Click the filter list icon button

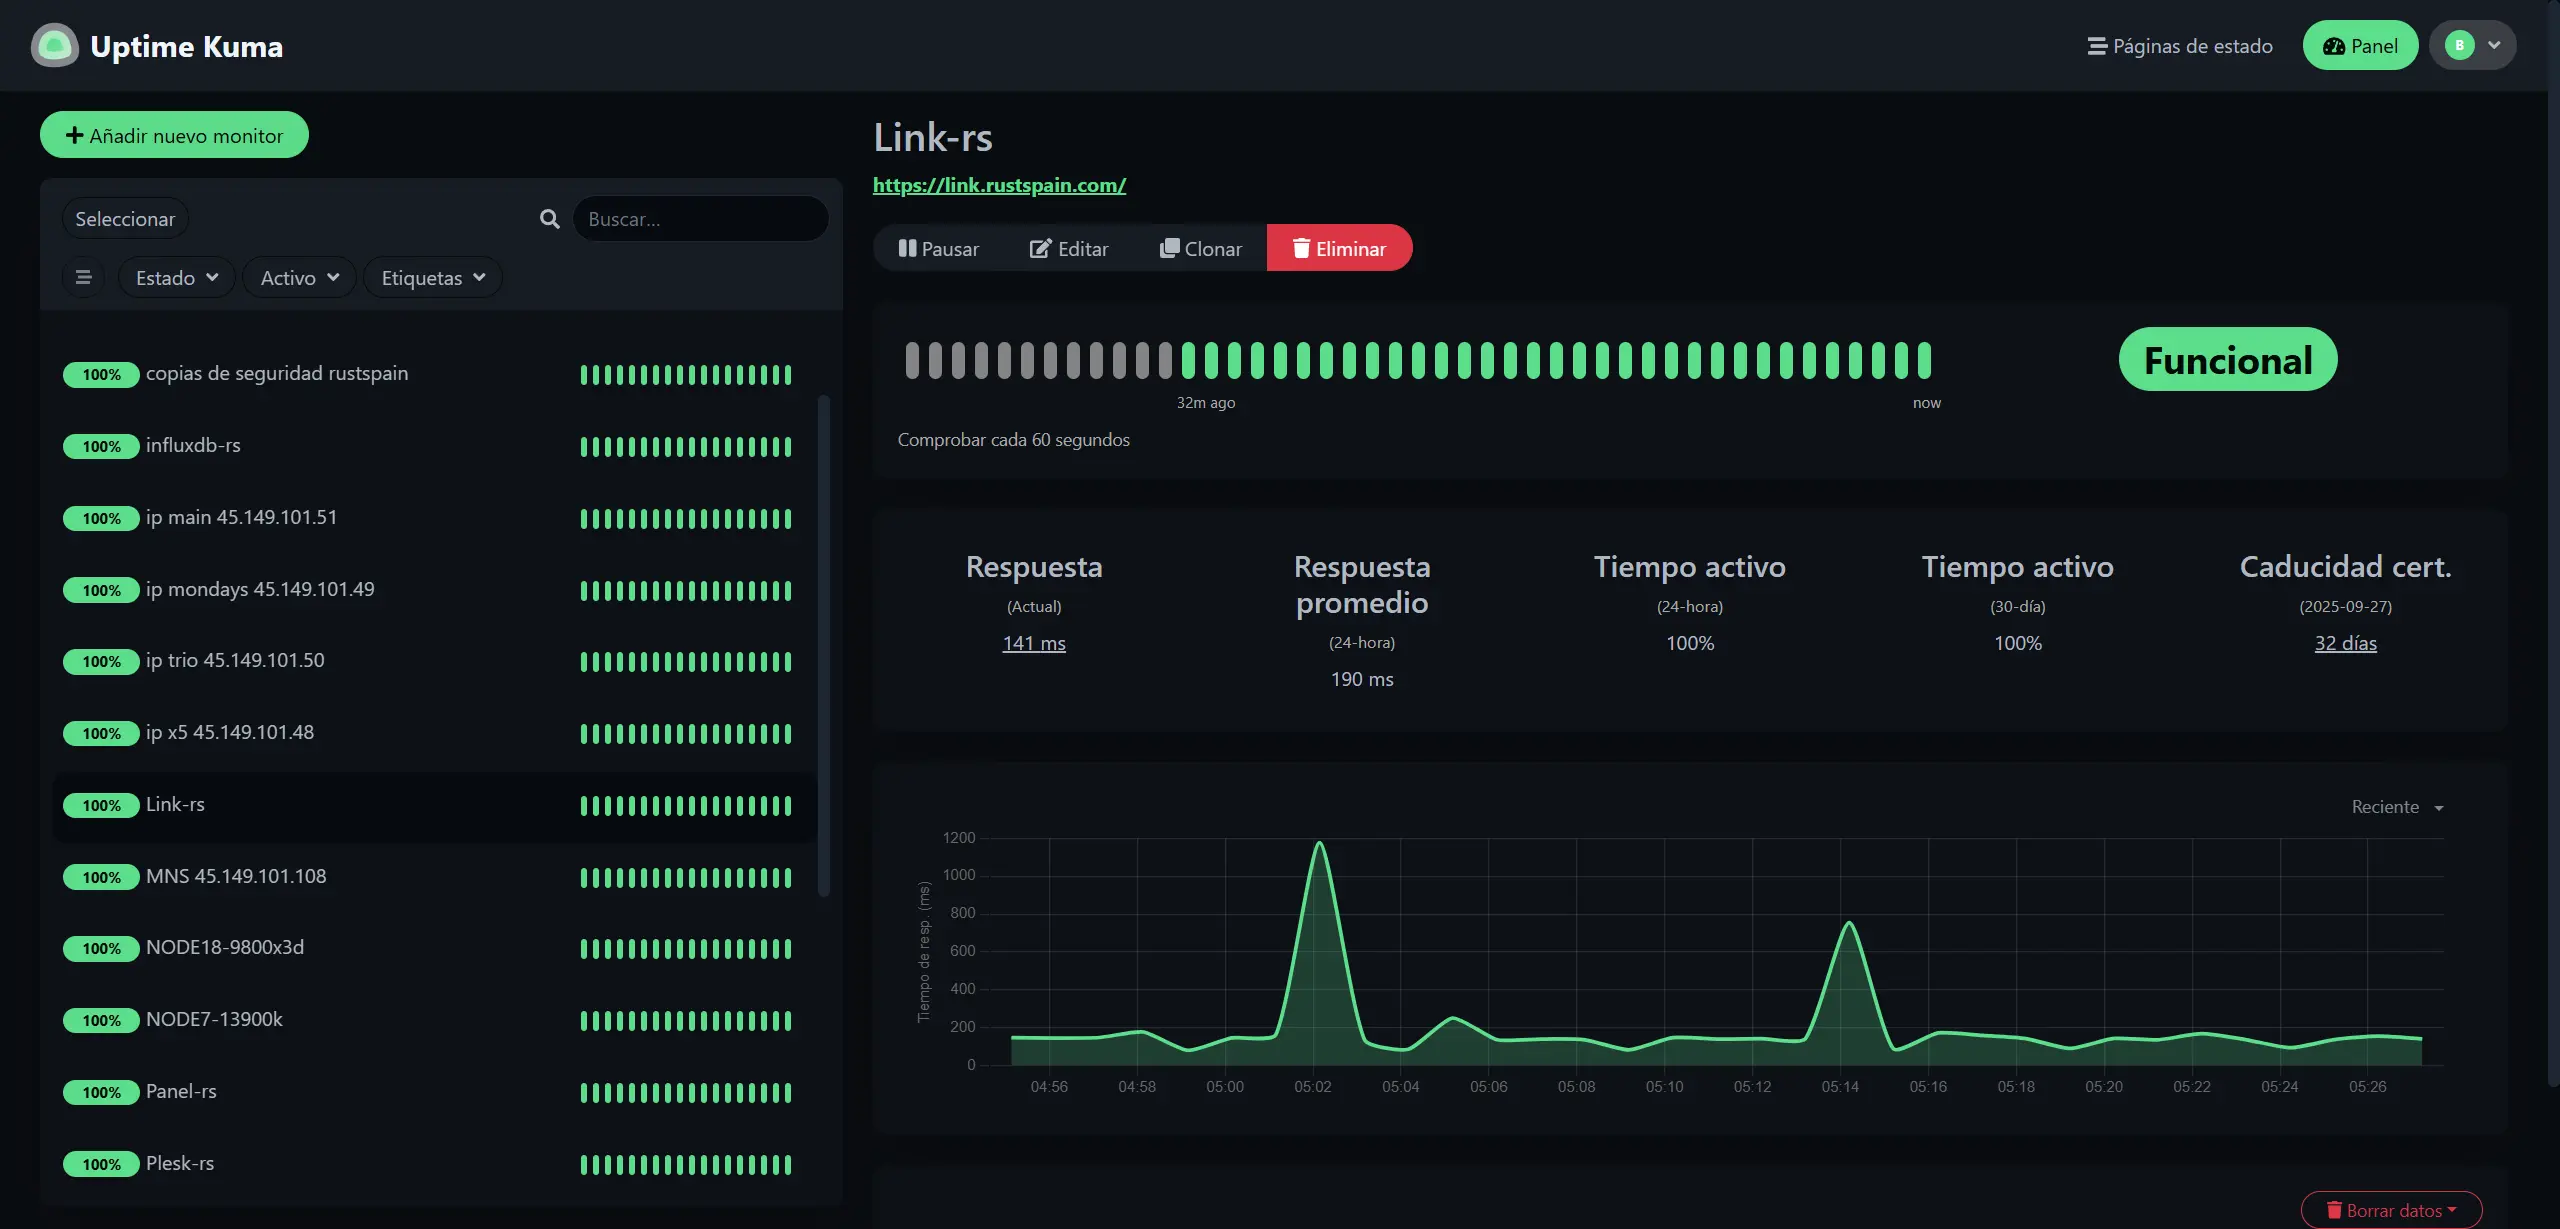click(x=83, y=277)
